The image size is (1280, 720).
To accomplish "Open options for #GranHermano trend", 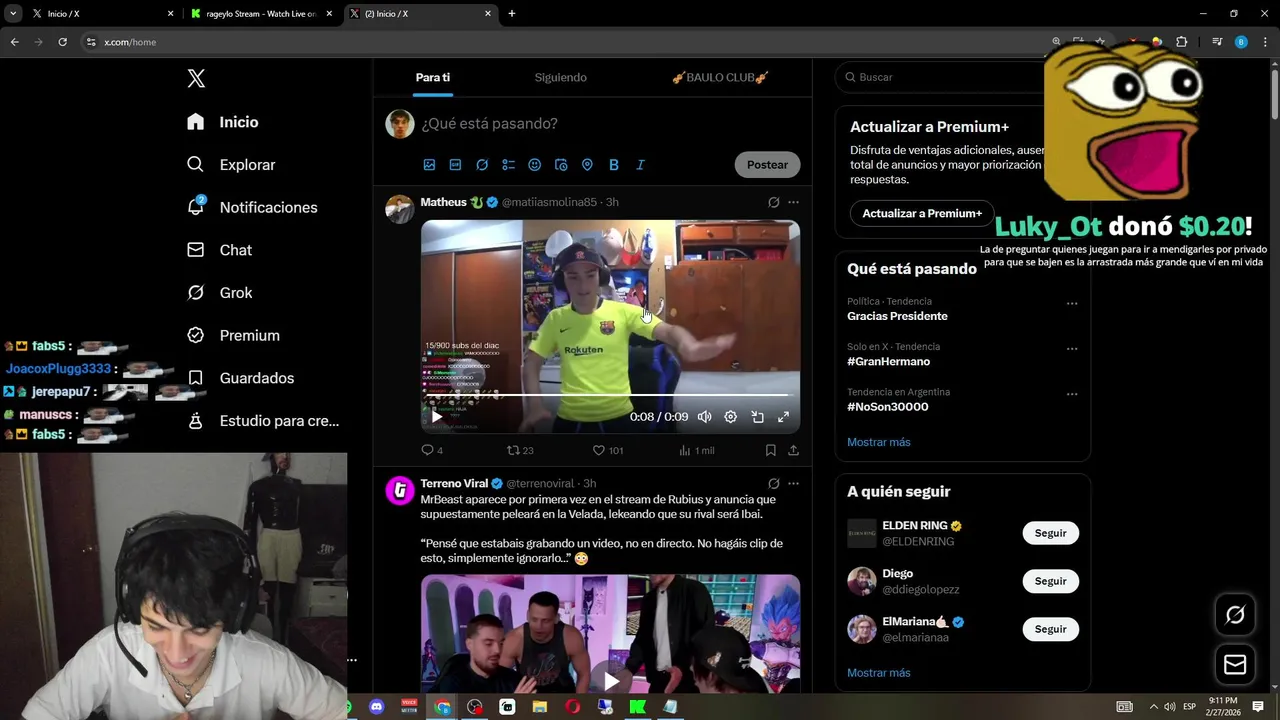I will pos(1071,349).
